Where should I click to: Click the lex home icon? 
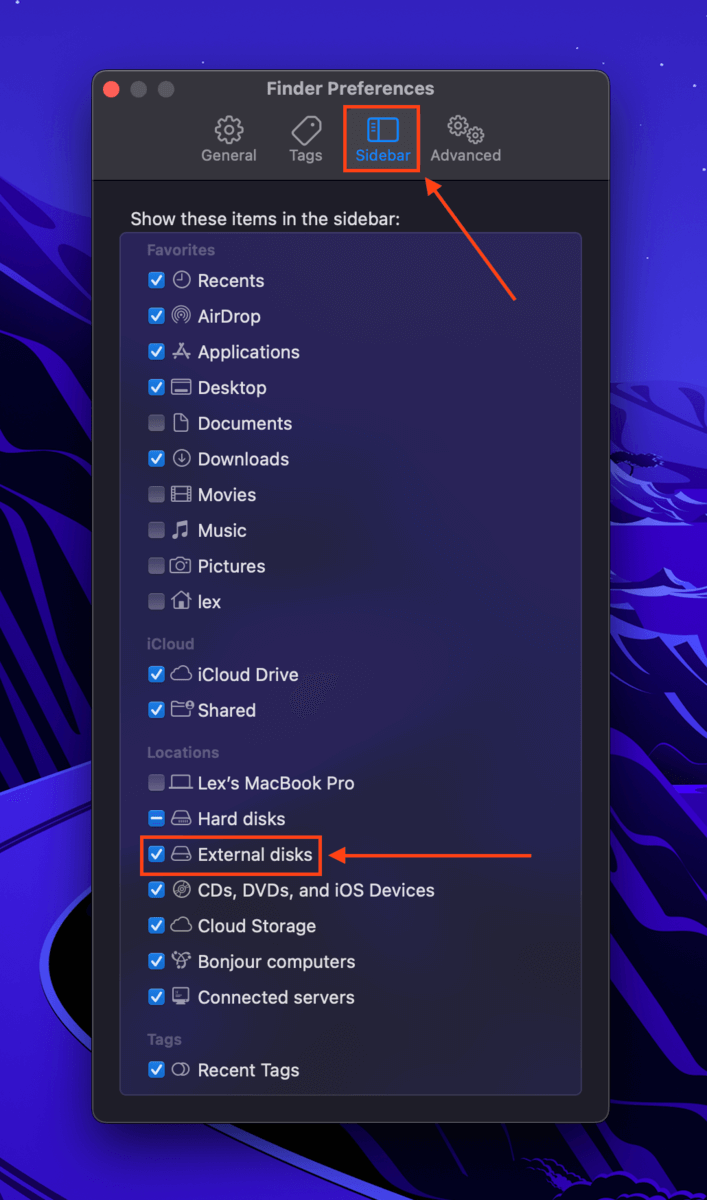[x=181, y=601]
